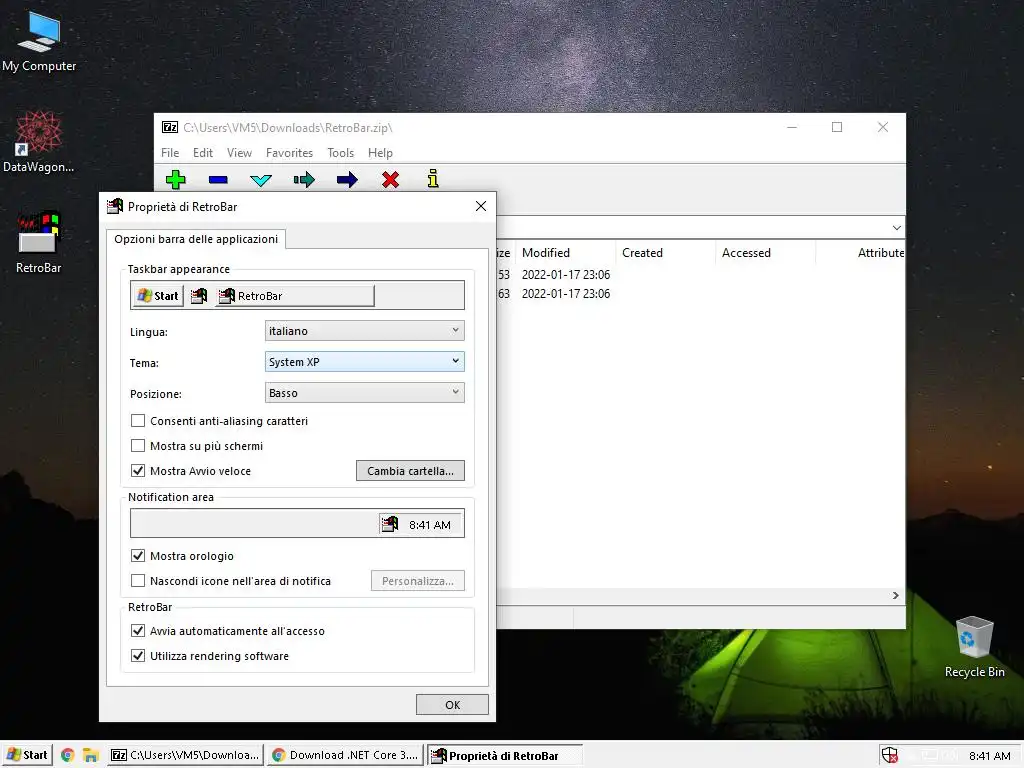The height and width of the screenshot is (768, 1024).
Task: Click RetroBar task button in taskbar preview
Action: [295, 296]
